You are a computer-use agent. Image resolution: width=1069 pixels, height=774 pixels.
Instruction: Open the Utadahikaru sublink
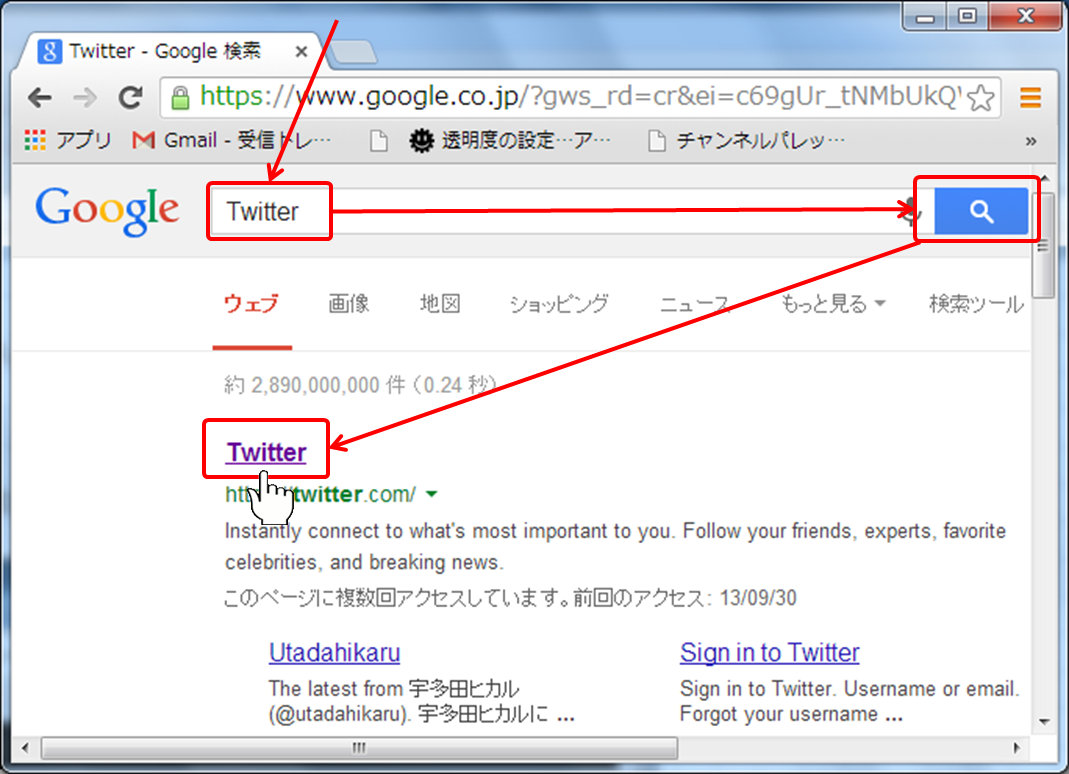click(334, 653)
